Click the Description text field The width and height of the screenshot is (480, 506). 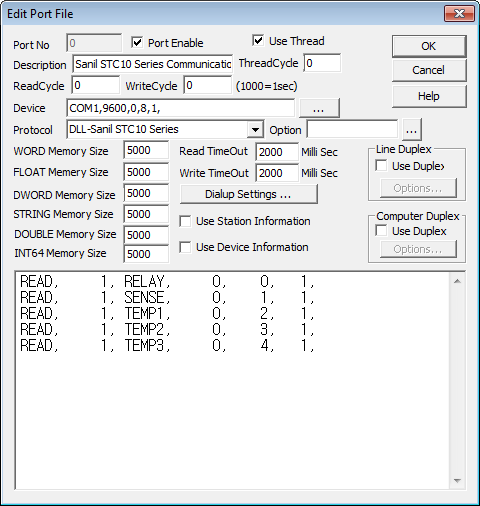point(153,64)
